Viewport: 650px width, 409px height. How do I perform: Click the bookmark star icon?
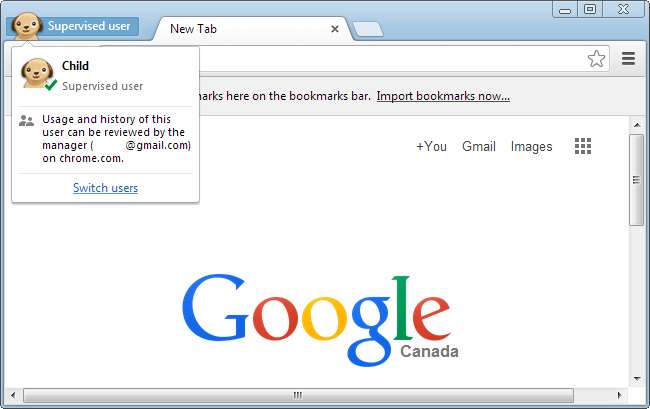click(596, 59)
